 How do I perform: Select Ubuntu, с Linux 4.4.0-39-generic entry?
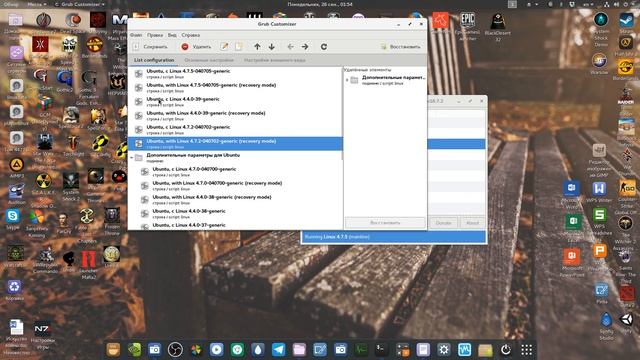(x=235, y=102)
